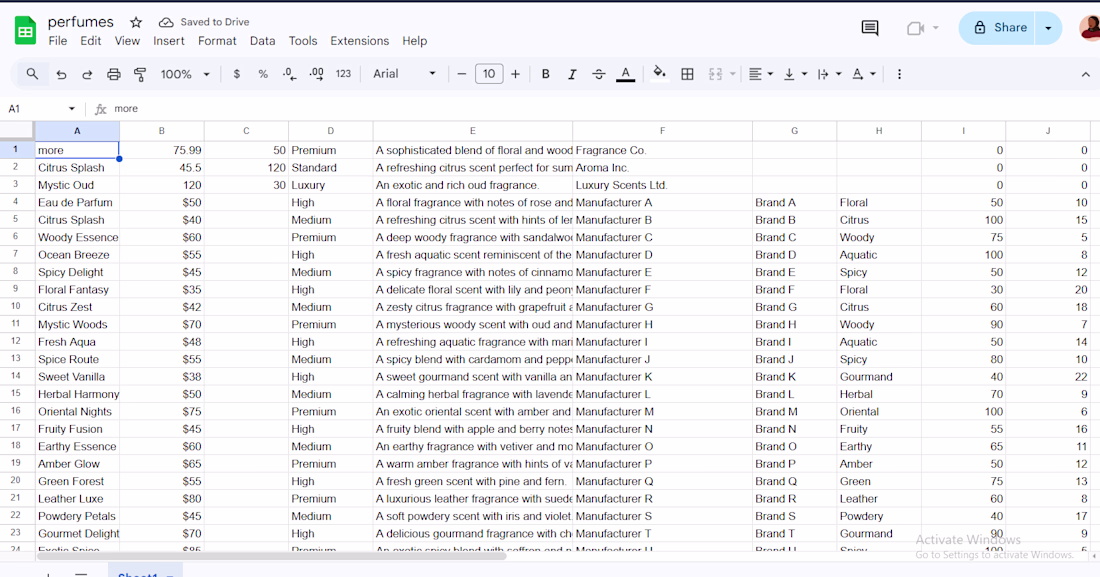Click the undo arrow
1100x577 pixels.
point(62,74)
